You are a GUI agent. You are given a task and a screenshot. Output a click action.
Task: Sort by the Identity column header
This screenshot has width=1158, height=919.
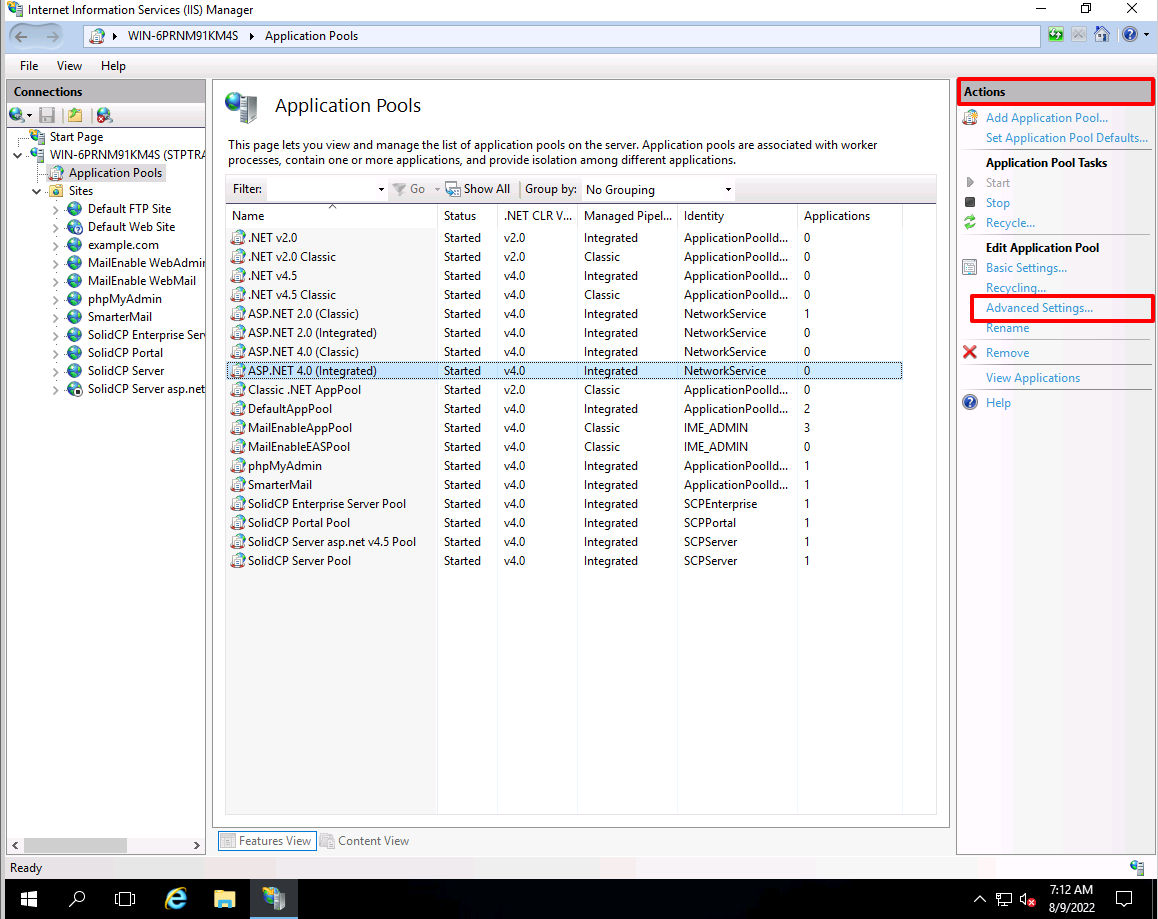737,216
